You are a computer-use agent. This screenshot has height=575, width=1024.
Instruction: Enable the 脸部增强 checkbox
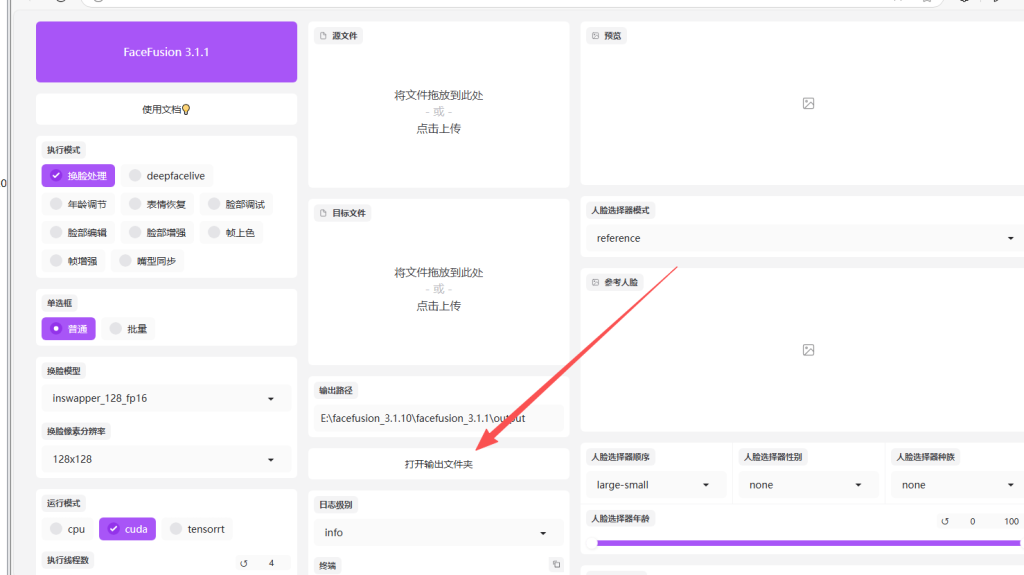135,233
